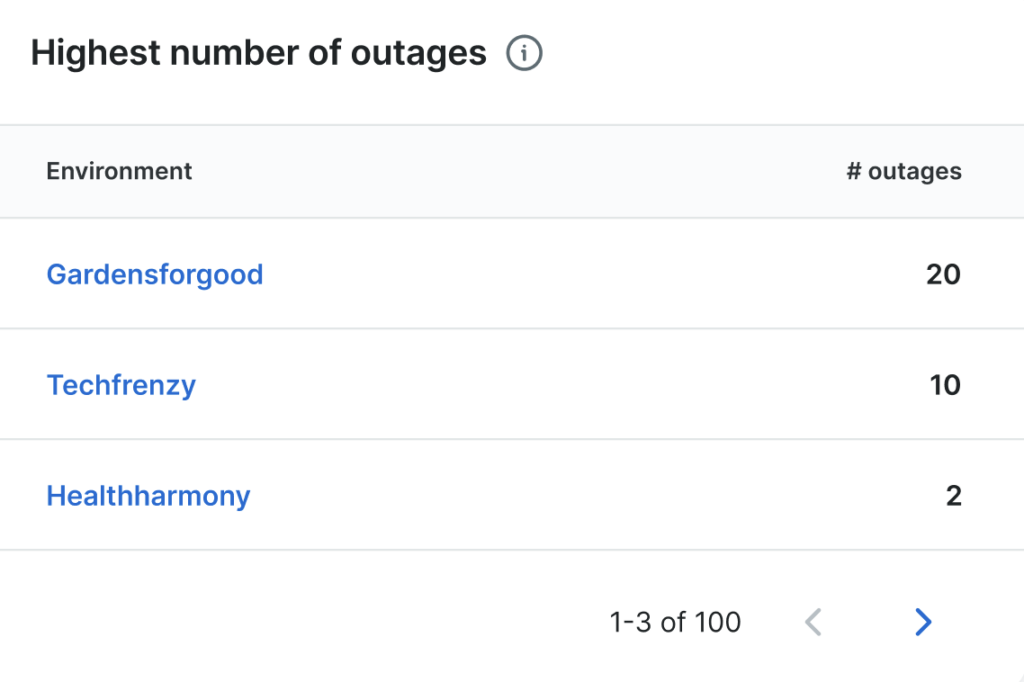Click the 'Highest number of outages' title
The width and height of the screenshot is (1024, 682).
(x=258, y=53)
